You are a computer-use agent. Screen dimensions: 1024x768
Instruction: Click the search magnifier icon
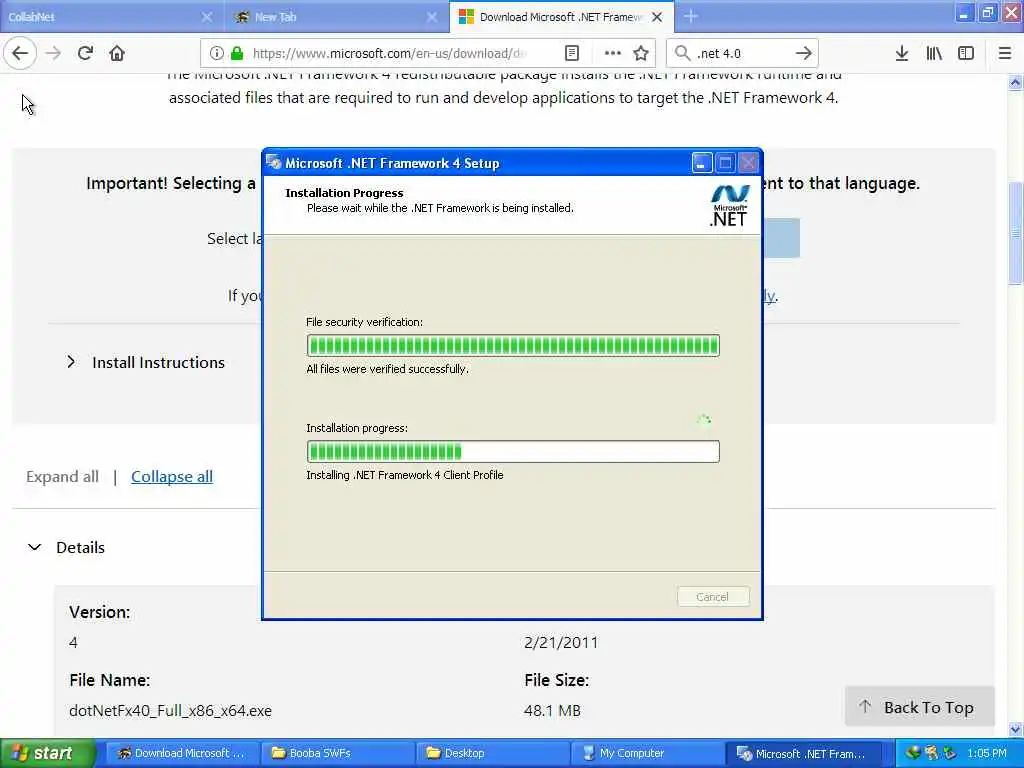(x=682, y=53)
